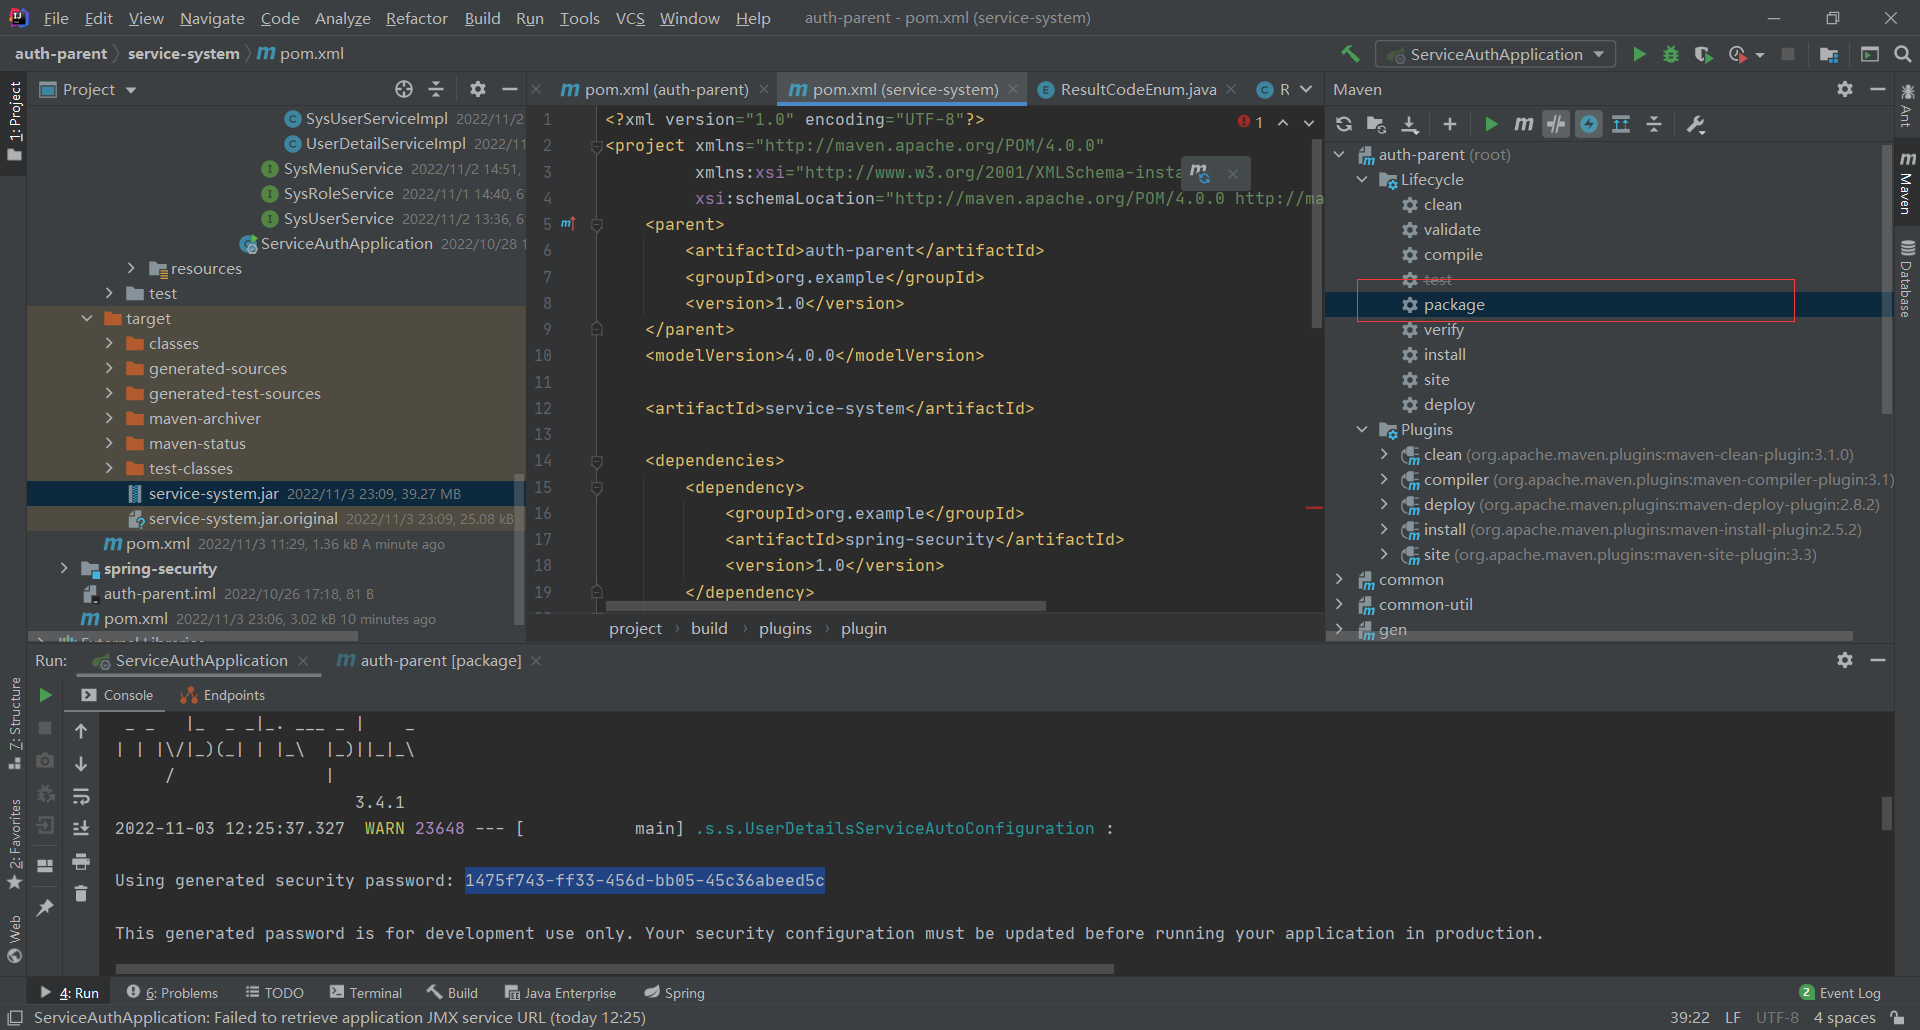
Task: Open ServiceAuthApplication run configuration dropdown
Action: [x=1496, y=54]
